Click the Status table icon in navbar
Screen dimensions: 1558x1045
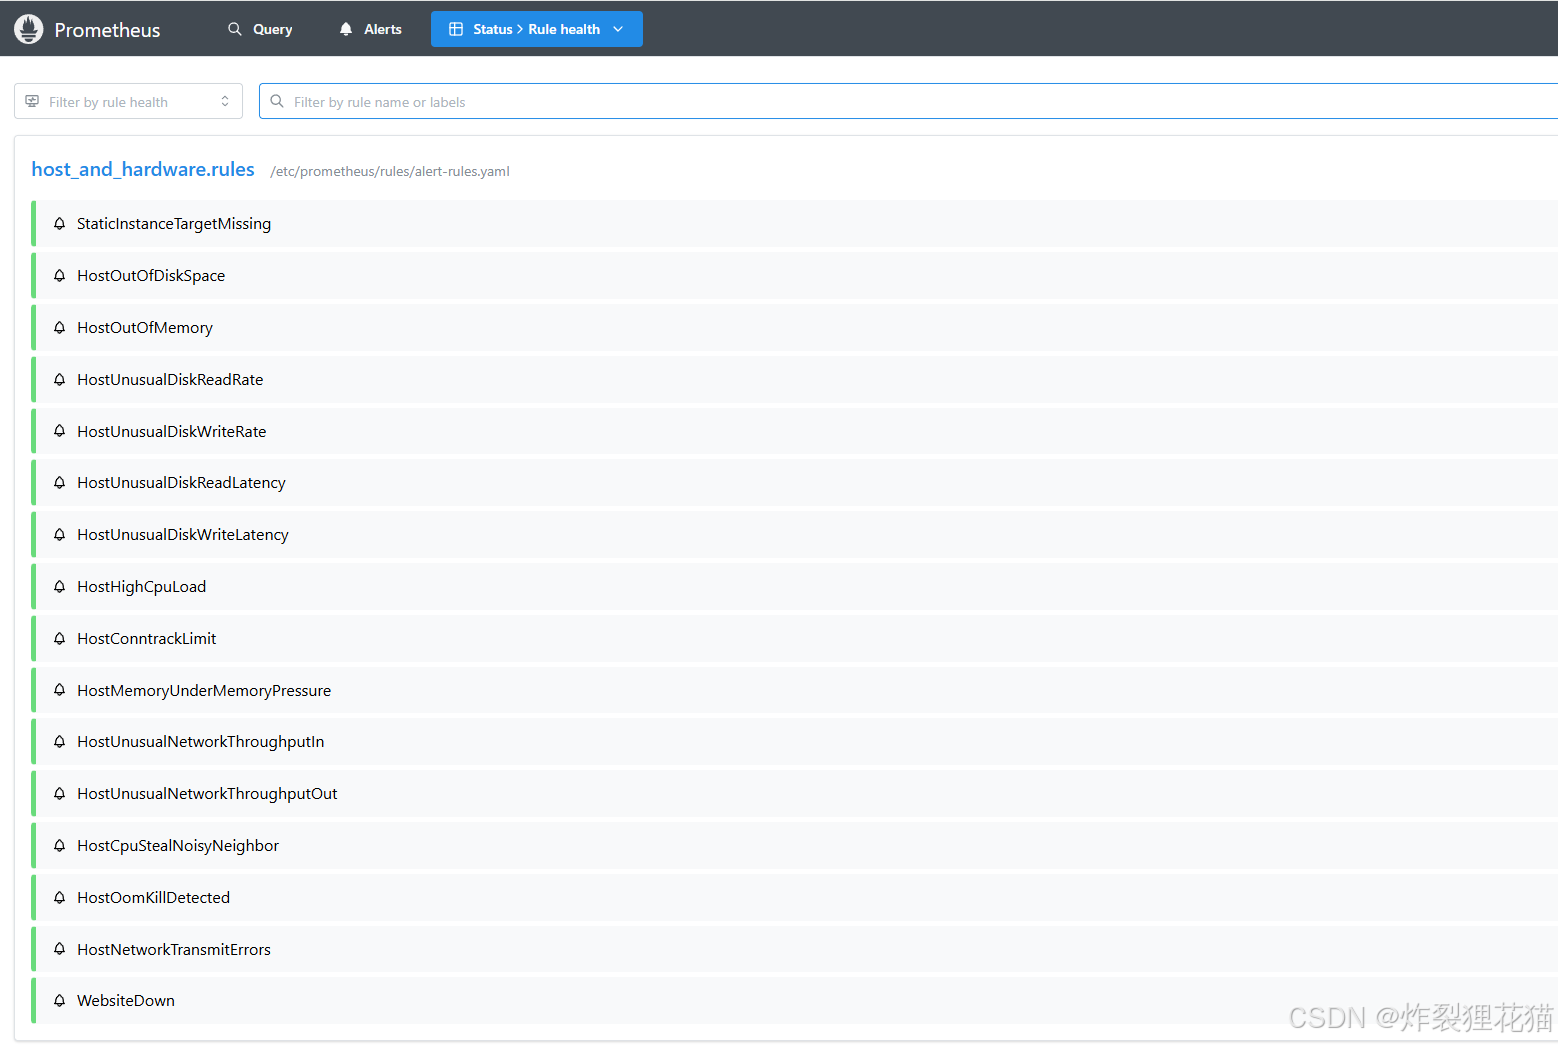[x=456, y=29]
